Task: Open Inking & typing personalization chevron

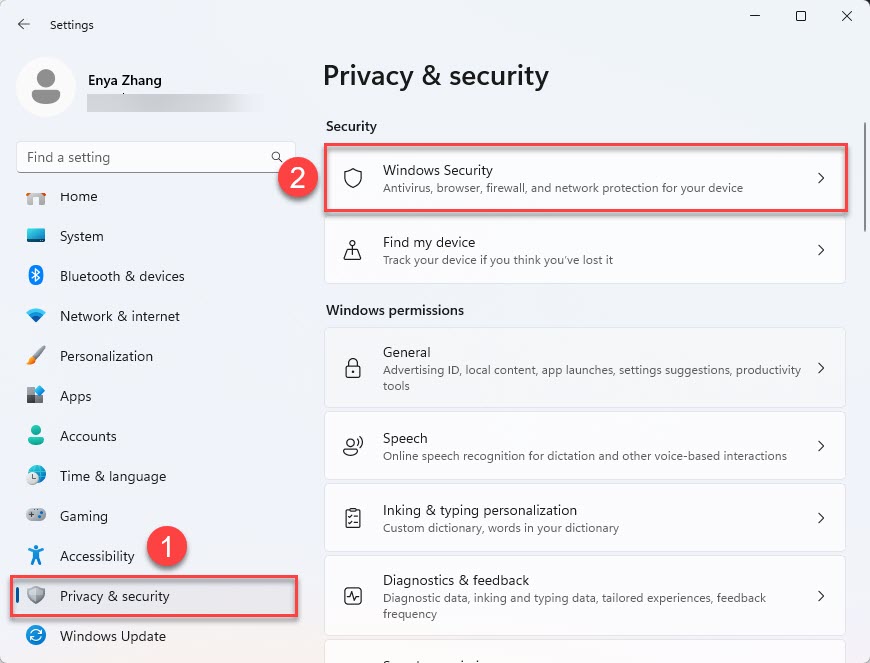Action: (x=821, y=518)
